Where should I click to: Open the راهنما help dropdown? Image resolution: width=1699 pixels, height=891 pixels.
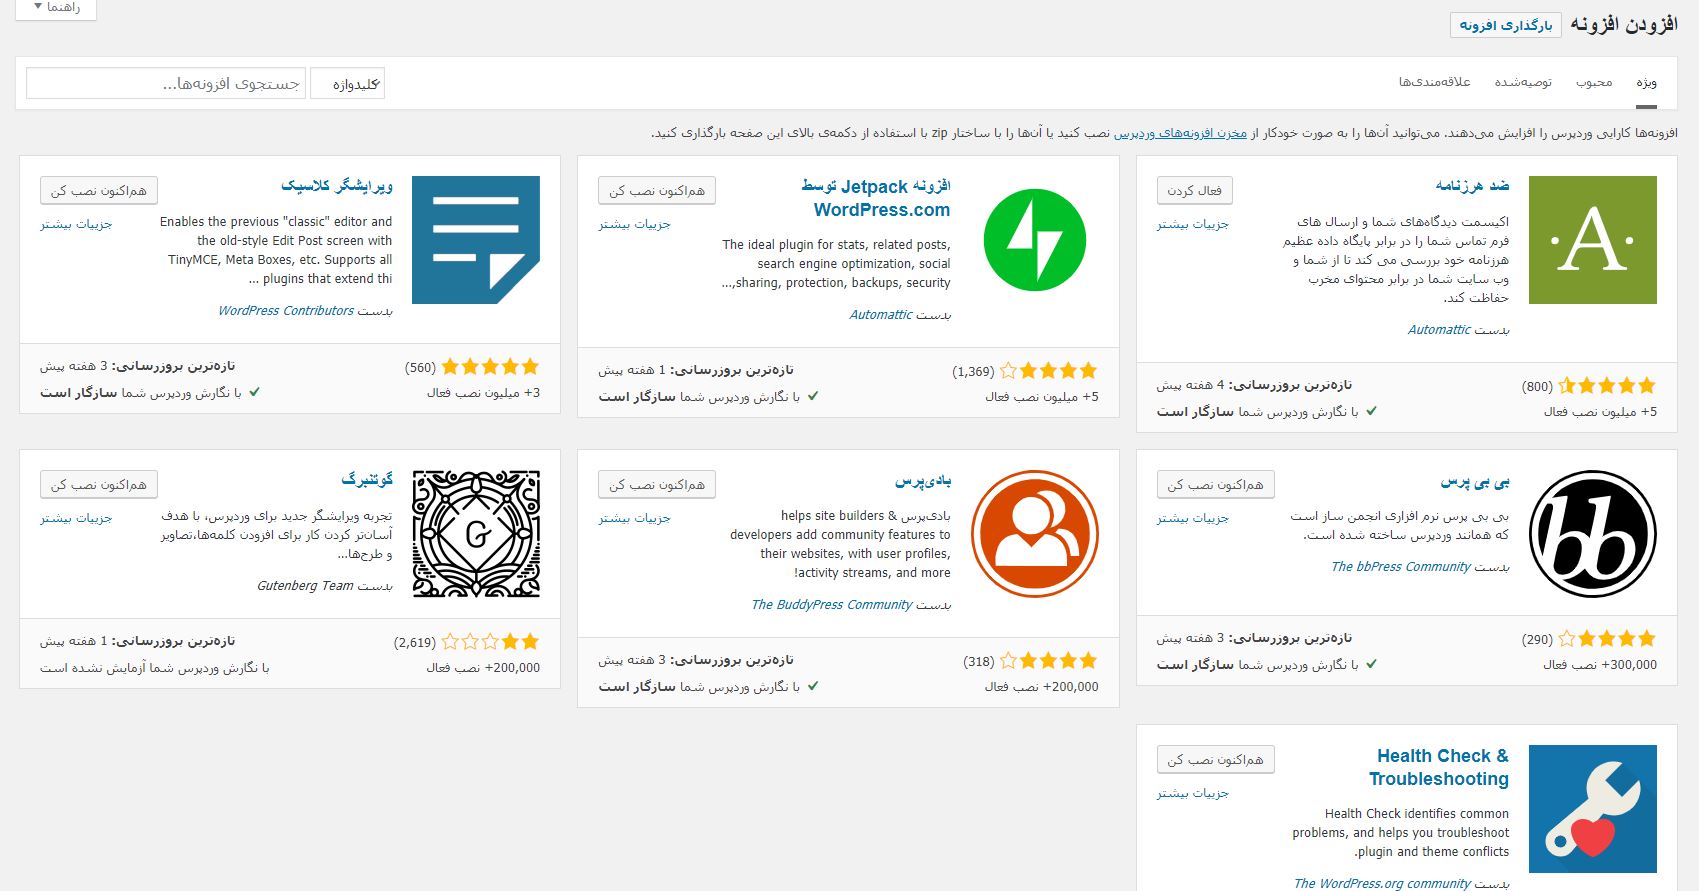pos(56,8)
